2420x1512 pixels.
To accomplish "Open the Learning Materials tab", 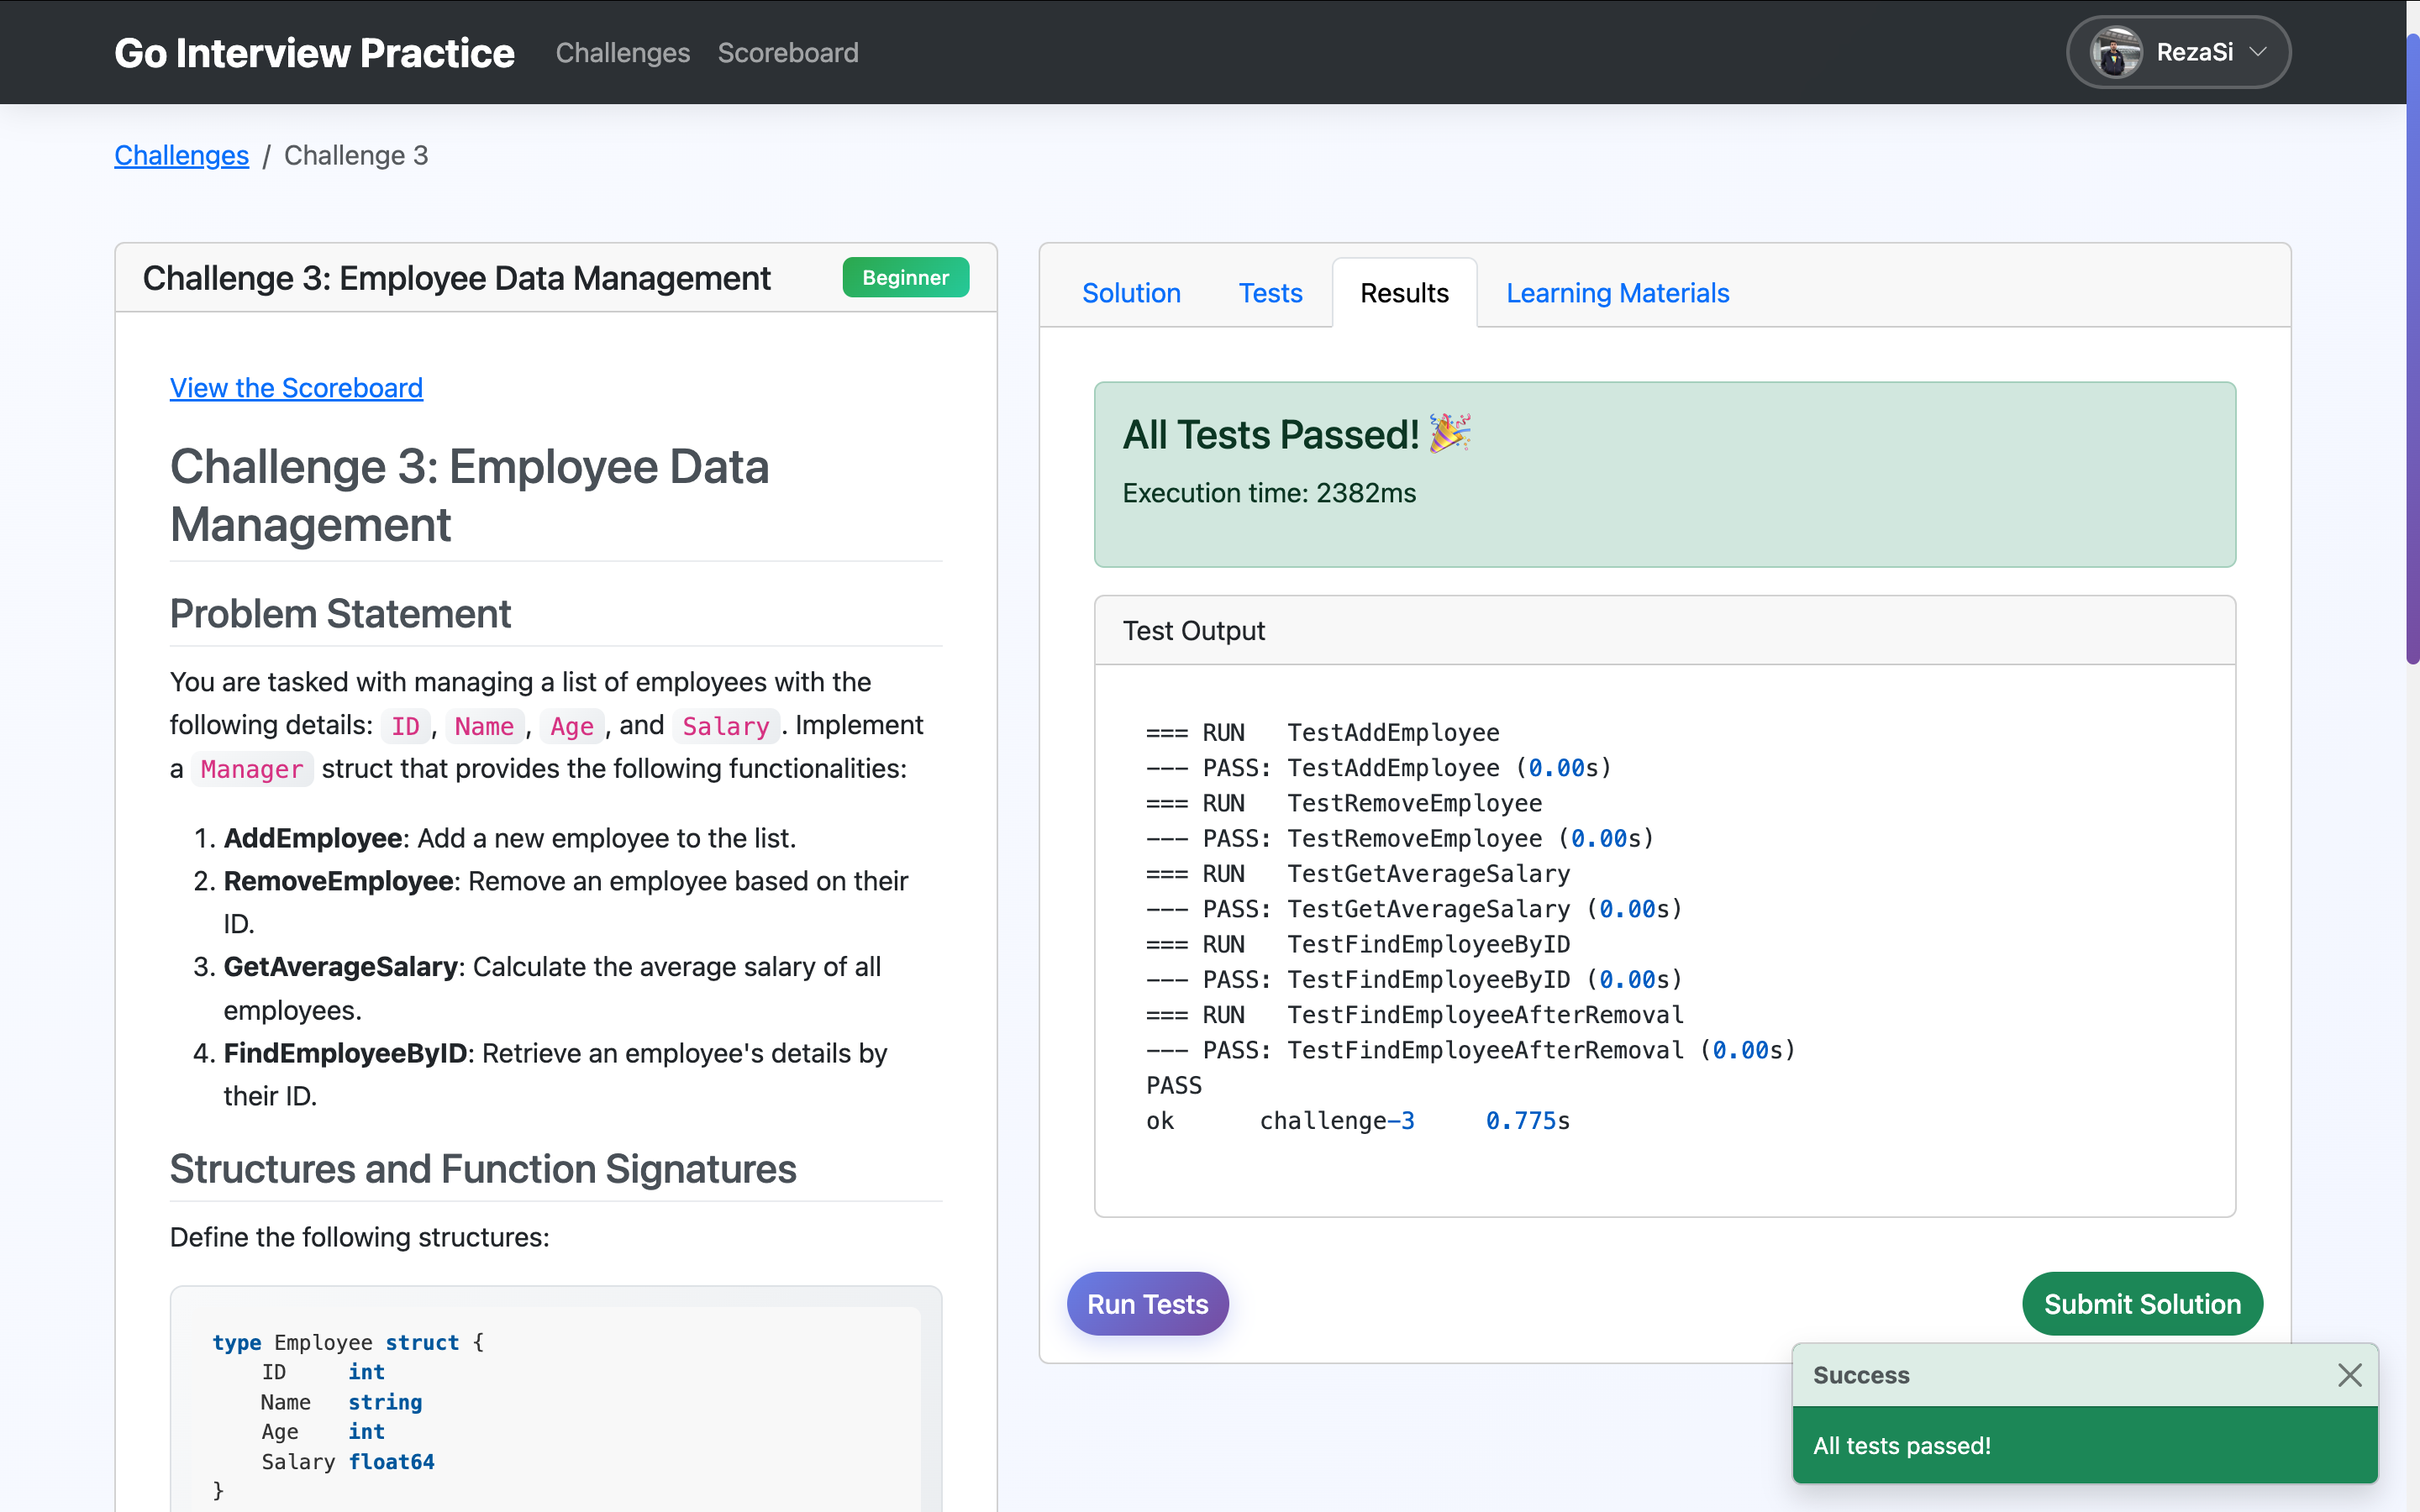I will (x=1617, y=292).
